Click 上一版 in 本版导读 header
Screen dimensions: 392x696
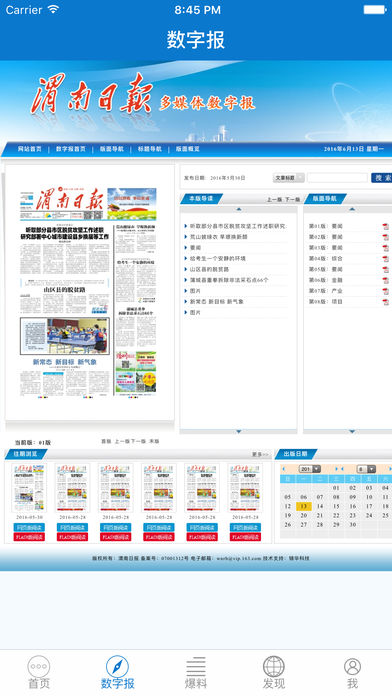point(274,200)
